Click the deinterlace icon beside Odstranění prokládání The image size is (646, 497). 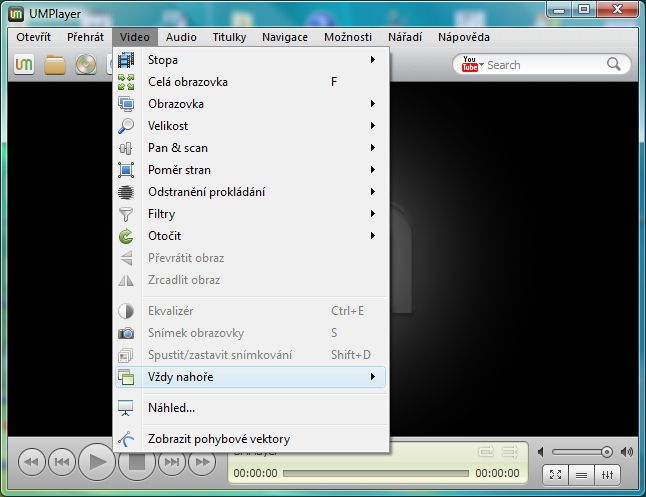coord(126,192)
